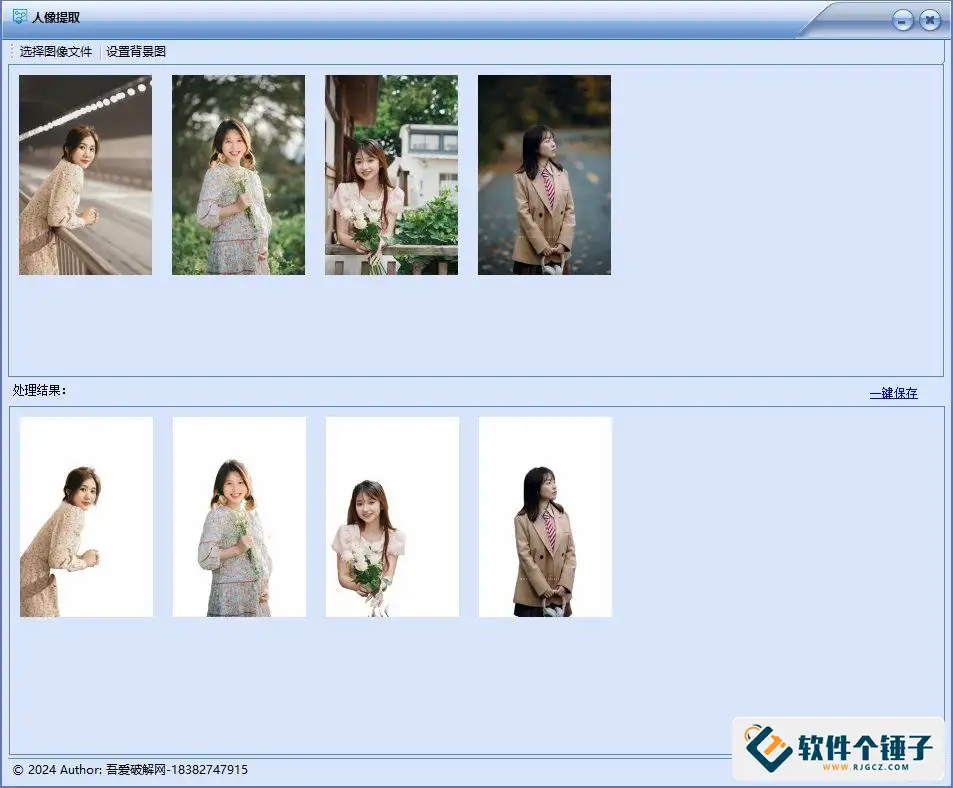Close the 人像提取 window

pos(930,20)
